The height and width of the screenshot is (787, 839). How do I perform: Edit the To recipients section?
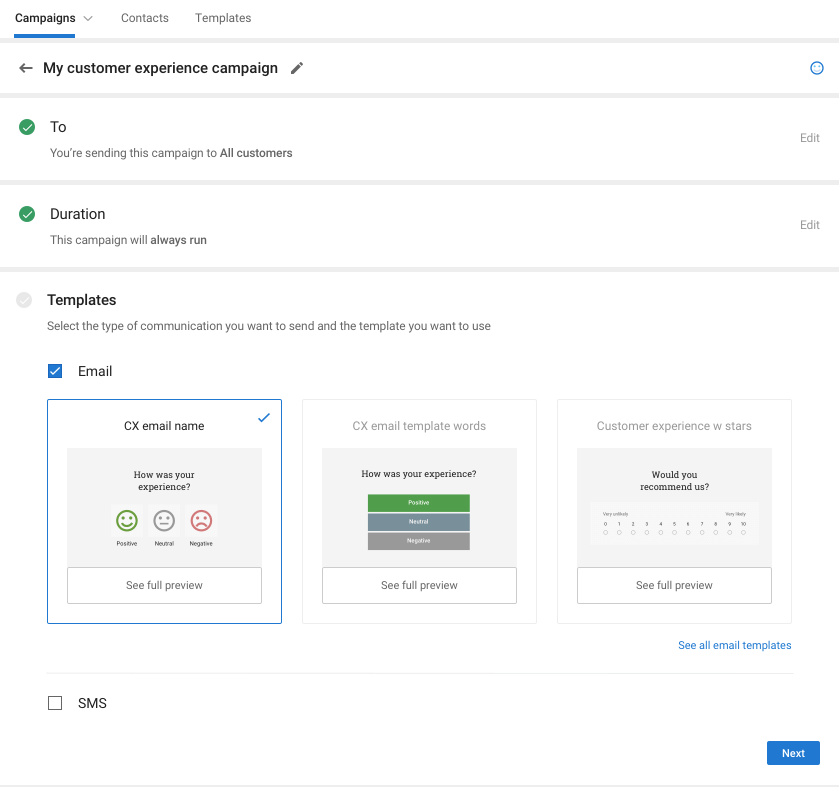click(x=809, y=138)
